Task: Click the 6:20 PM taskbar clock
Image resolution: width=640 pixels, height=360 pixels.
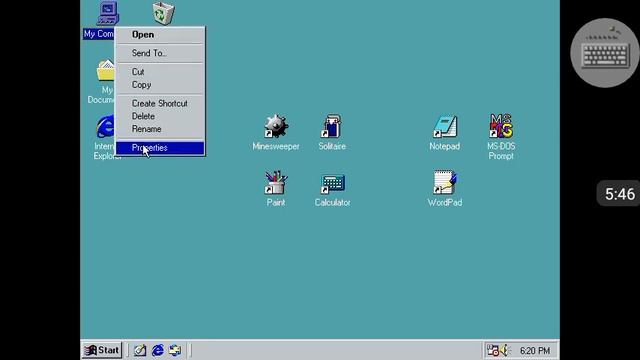Action: [535, 351]
